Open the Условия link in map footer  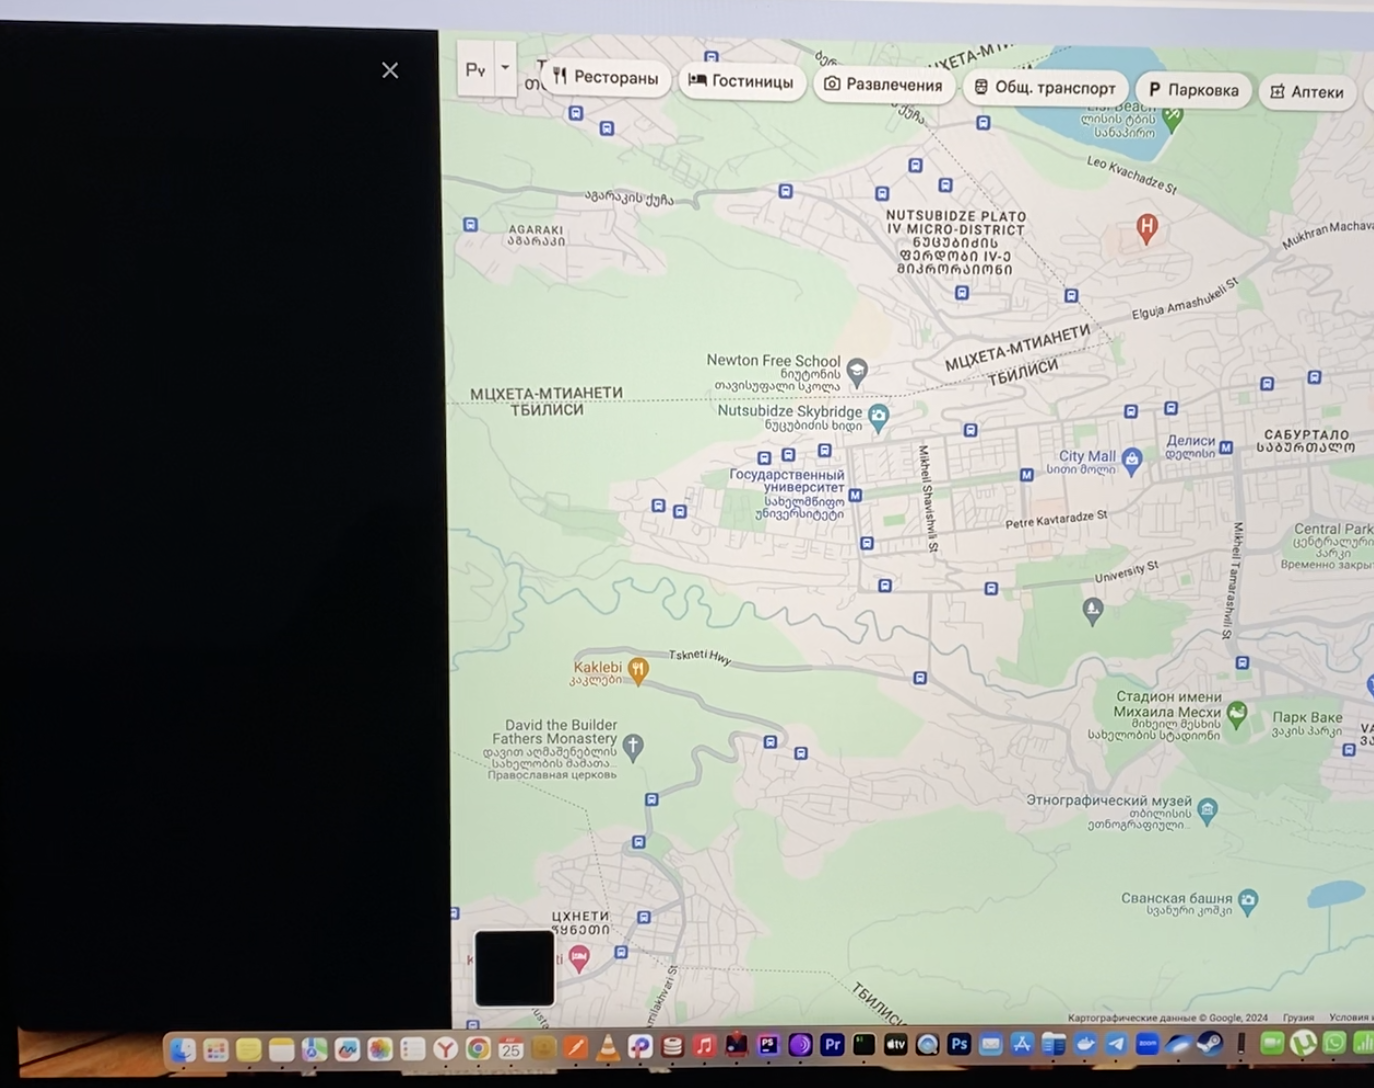(x=1351, y=1017)
